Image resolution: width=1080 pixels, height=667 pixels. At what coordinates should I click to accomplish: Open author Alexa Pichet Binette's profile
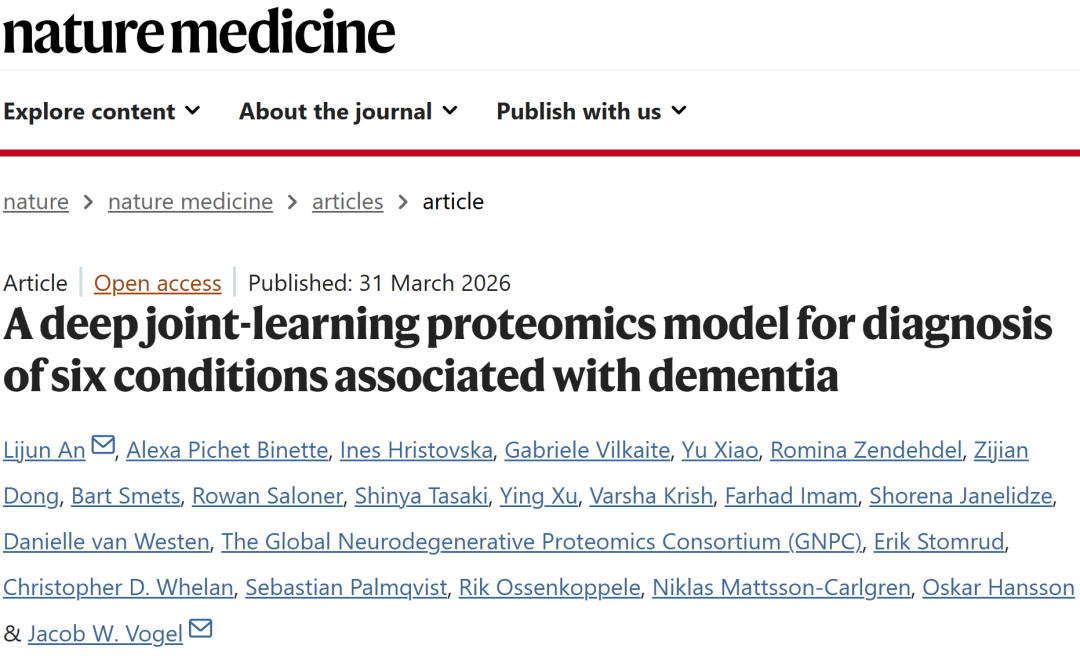tap(227, 450)
